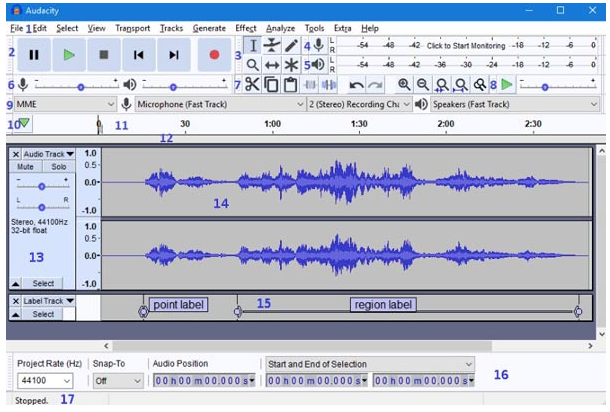Paste with the clipboard icon
This screenshot has width=610, height=412.
click(290, 84)
